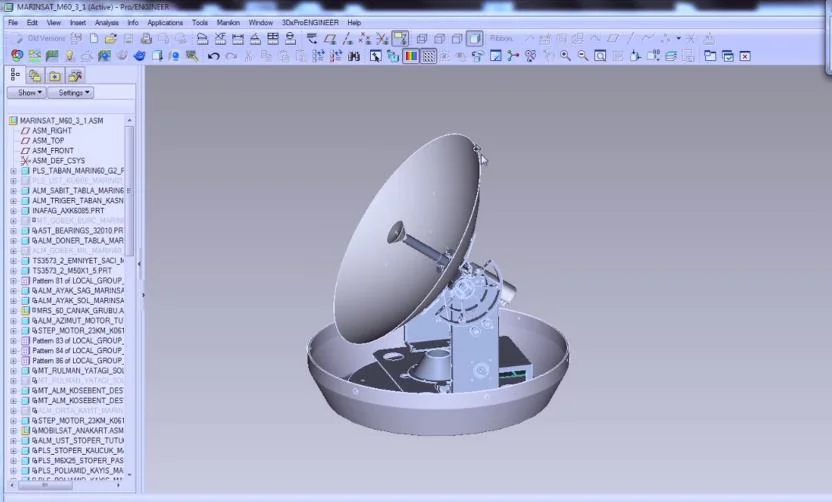Click the Find binoculars icon
The height and width of the screenshot is (502, 832).
(353, 56)
